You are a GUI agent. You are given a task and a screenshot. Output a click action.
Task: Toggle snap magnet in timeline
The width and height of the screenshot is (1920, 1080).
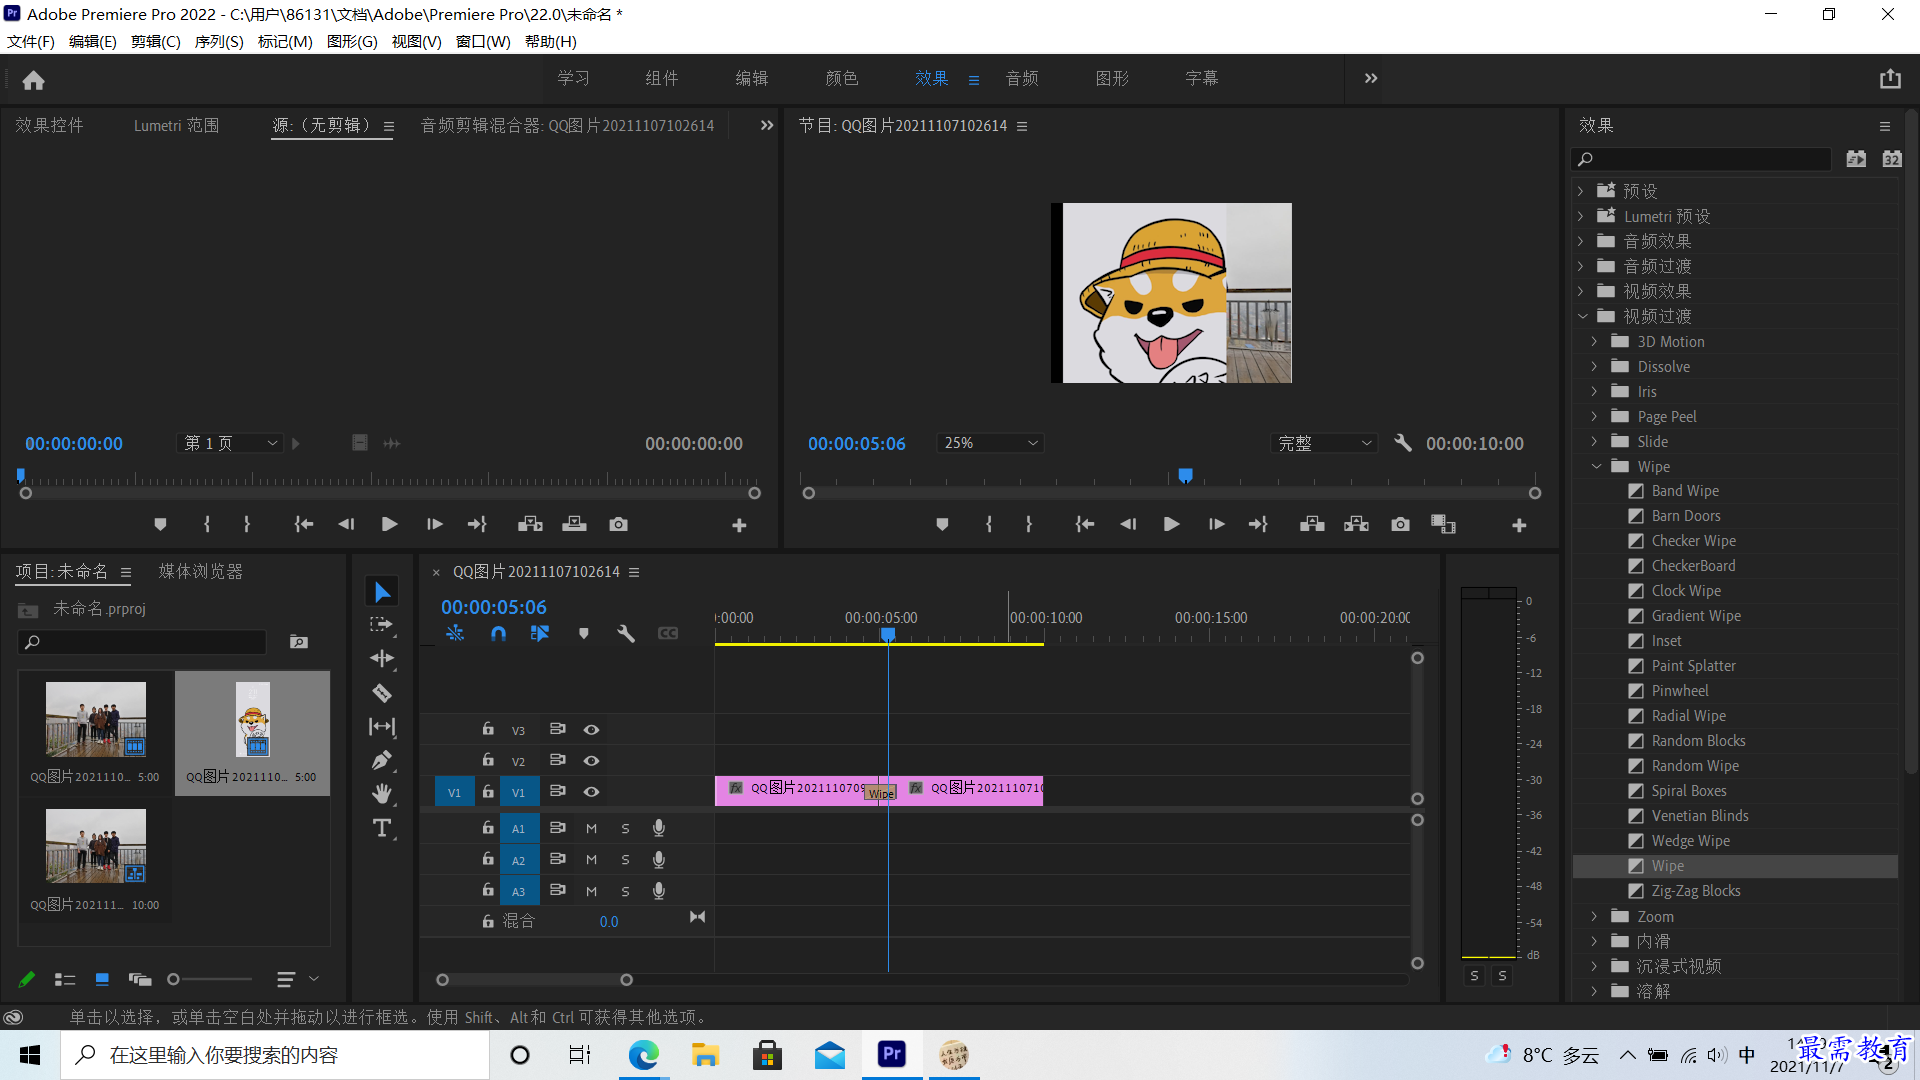(498, 633)
